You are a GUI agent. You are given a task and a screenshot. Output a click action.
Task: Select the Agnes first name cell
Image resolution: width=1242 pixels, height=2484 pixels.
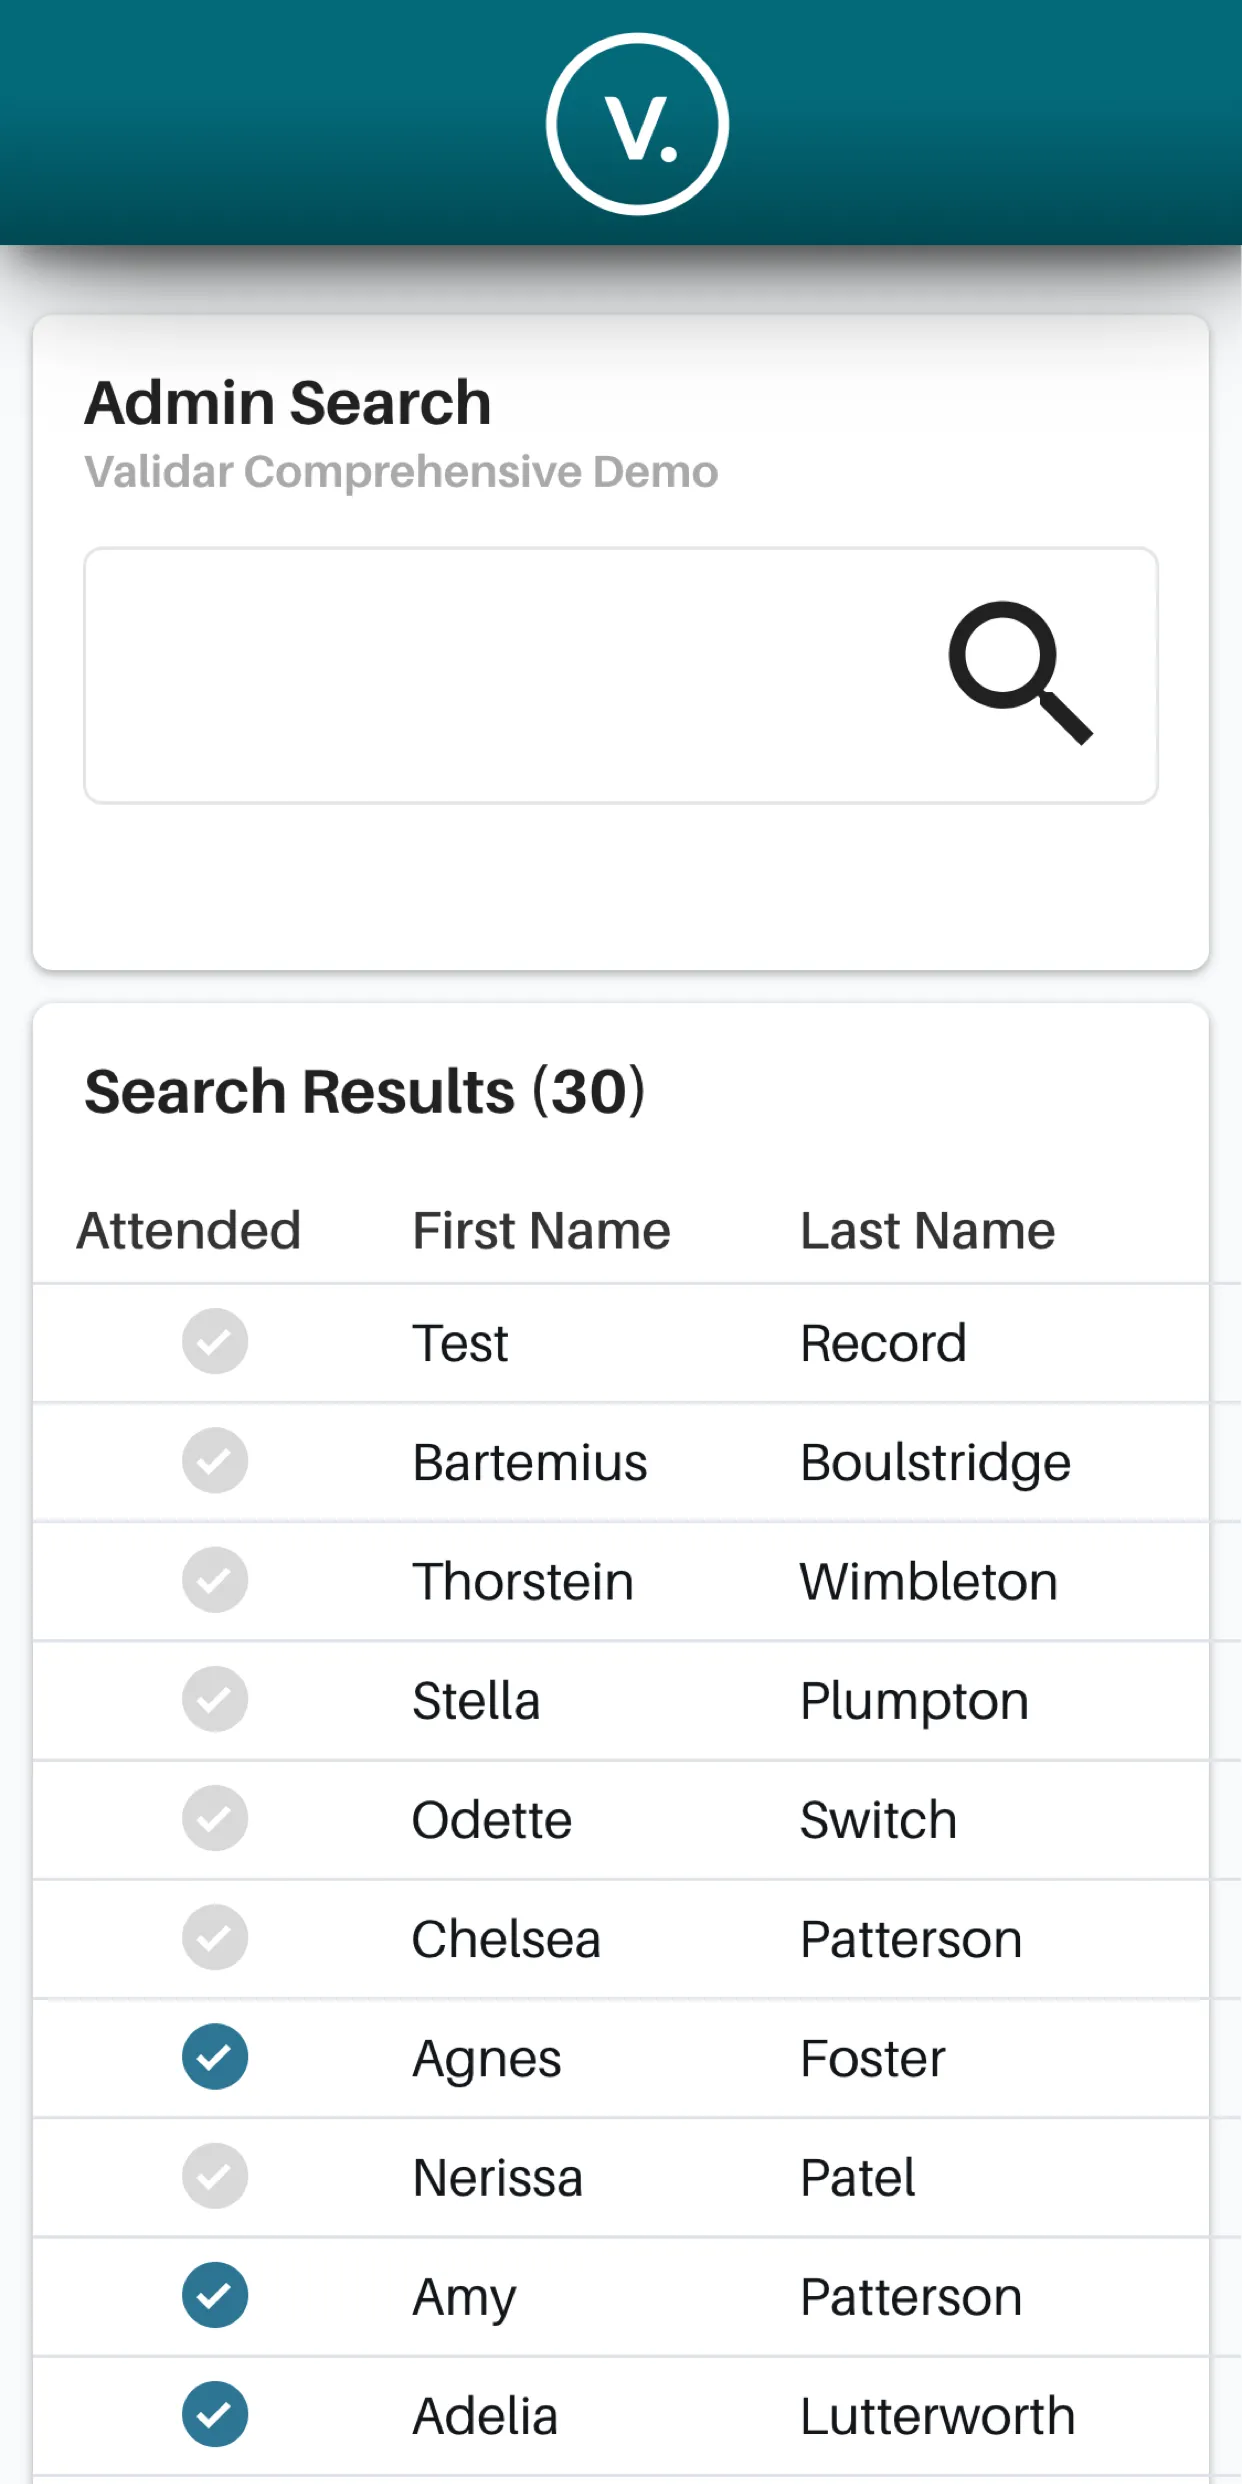pyautogui.click(x=487, y=2058)
